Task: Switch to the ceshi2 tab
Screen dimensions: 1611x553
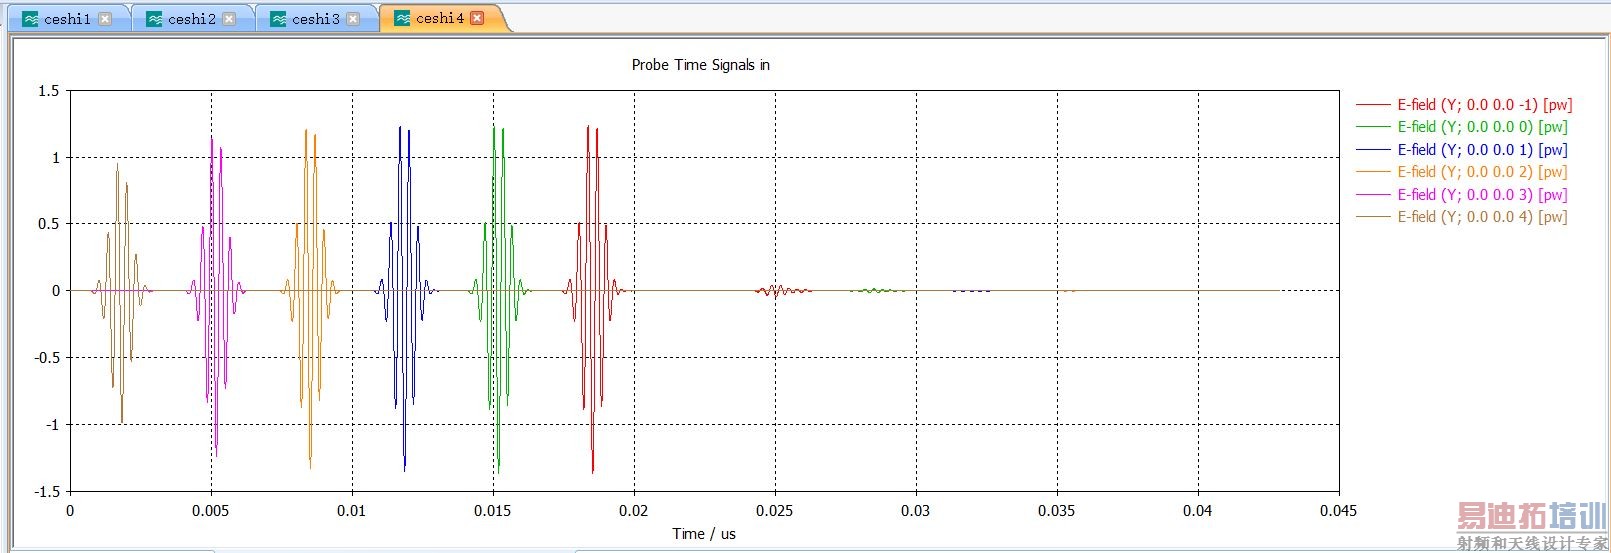Action: [192, 18]
